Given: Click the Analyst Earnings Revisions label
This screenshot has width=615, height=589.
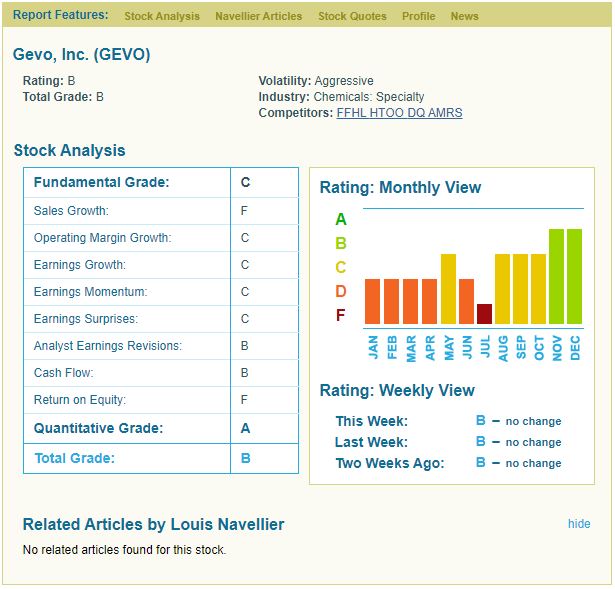Looking at the screenshot, I should pos(108,346).
